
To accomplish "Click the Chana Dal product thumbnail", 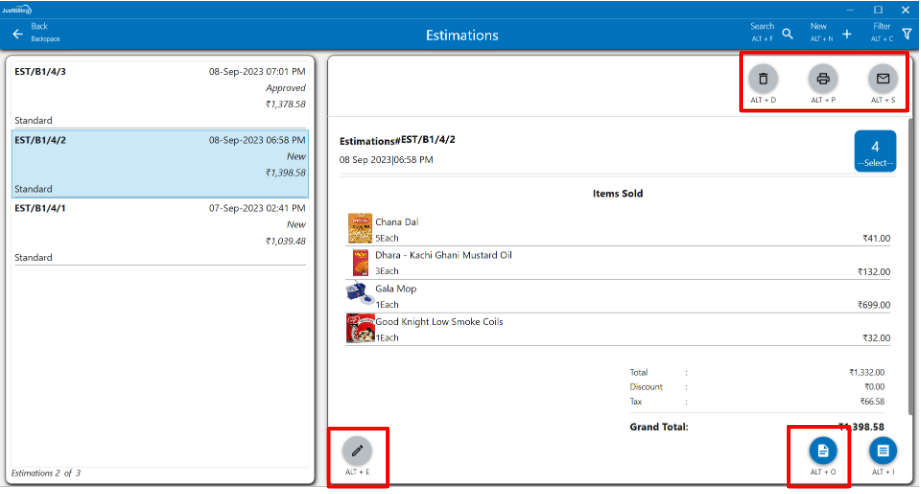I will point(359,229).
